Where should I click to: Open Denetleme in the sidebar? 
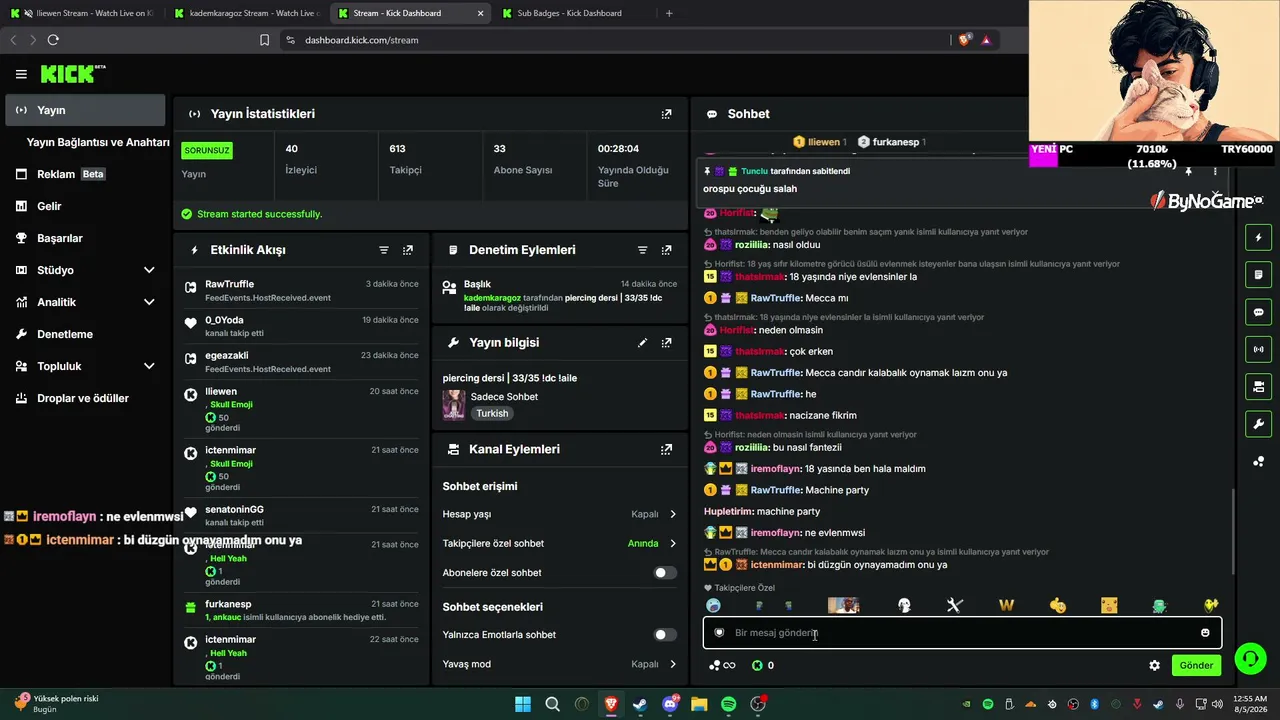(x=85, y=334)
